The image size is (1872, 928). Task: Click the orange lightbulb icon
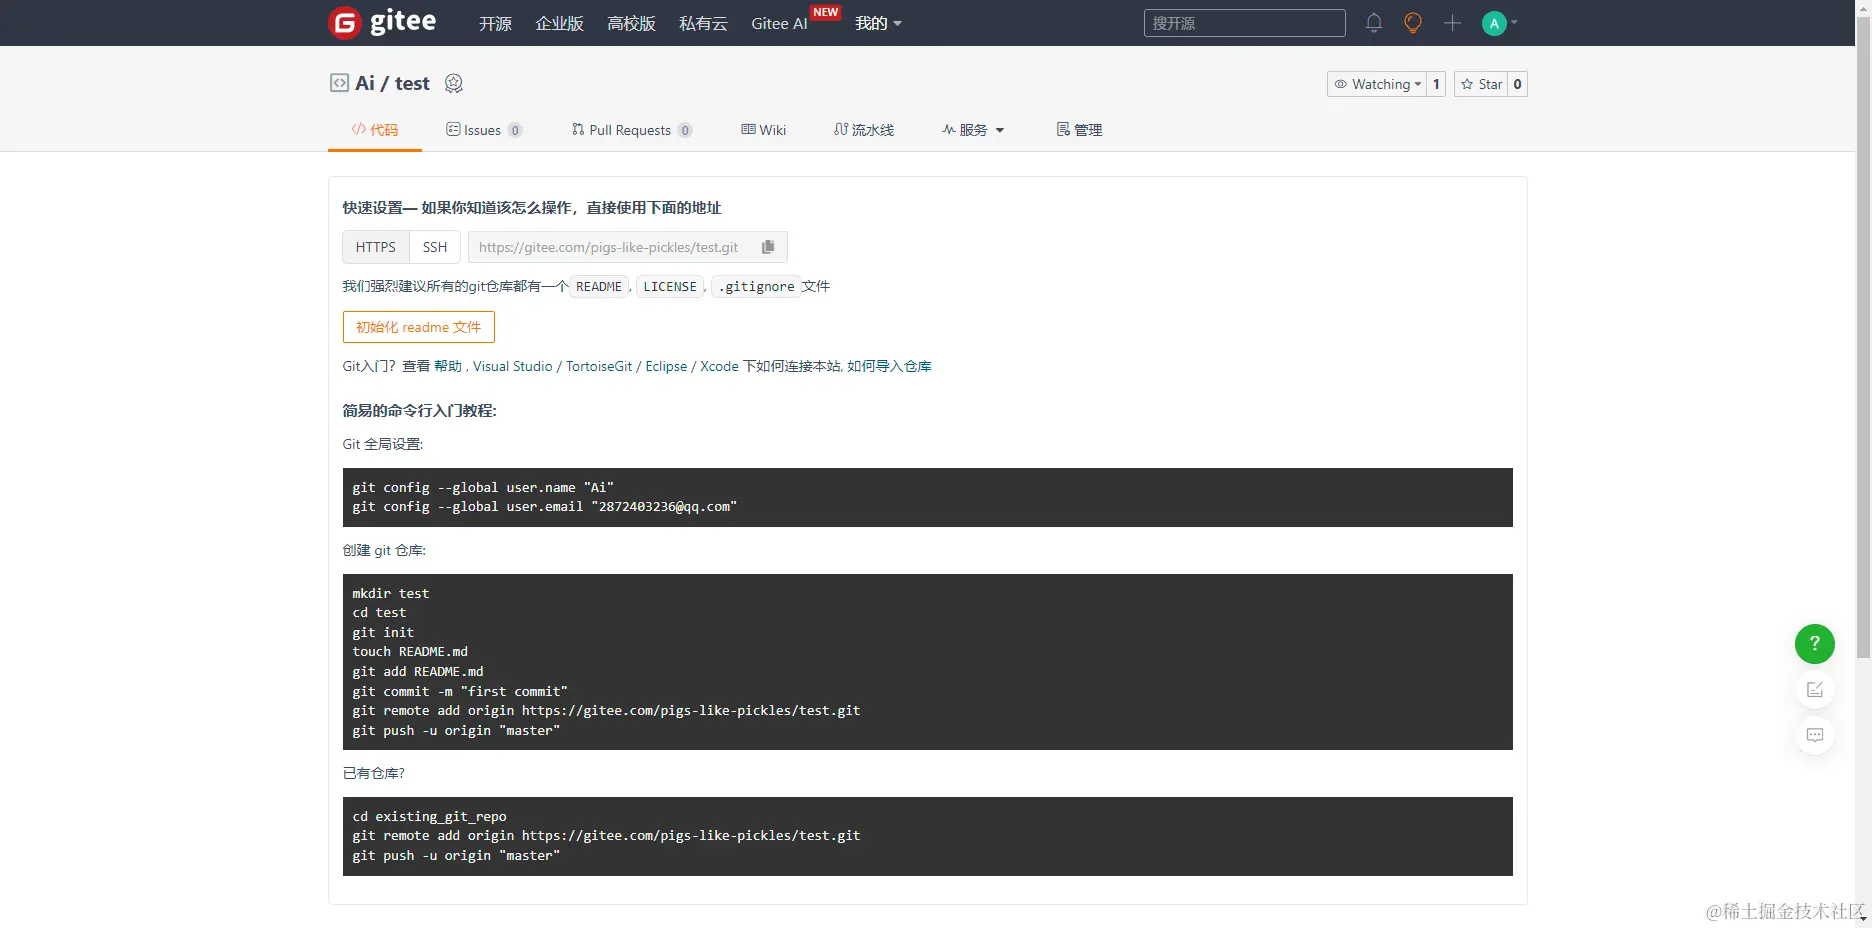[1413, 23]
